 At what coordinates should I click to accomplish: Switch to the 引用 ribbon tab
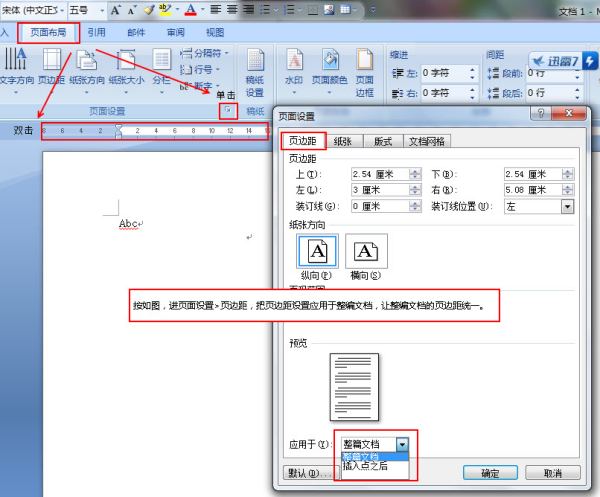[96, 33]
